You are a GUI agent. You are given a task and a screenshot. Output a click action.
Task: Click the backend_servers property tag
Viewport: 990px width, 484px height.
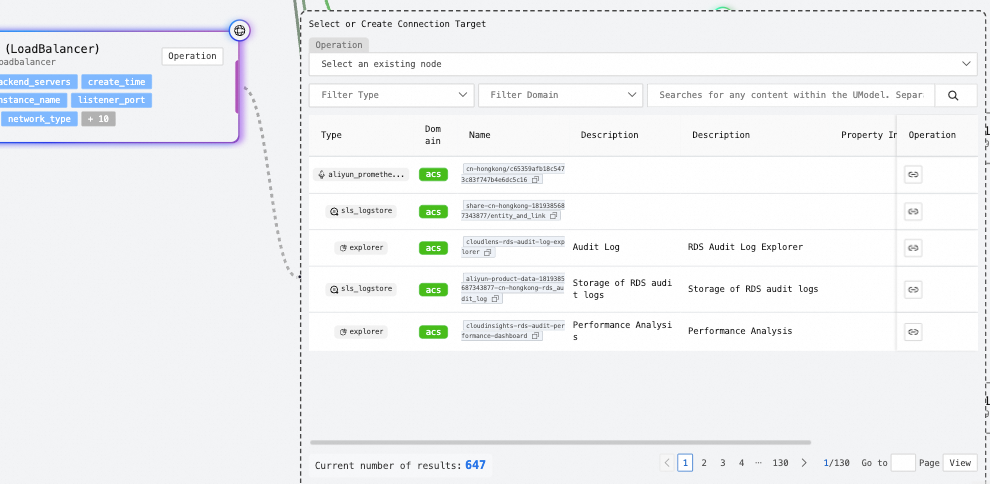(x=38, y=82)
